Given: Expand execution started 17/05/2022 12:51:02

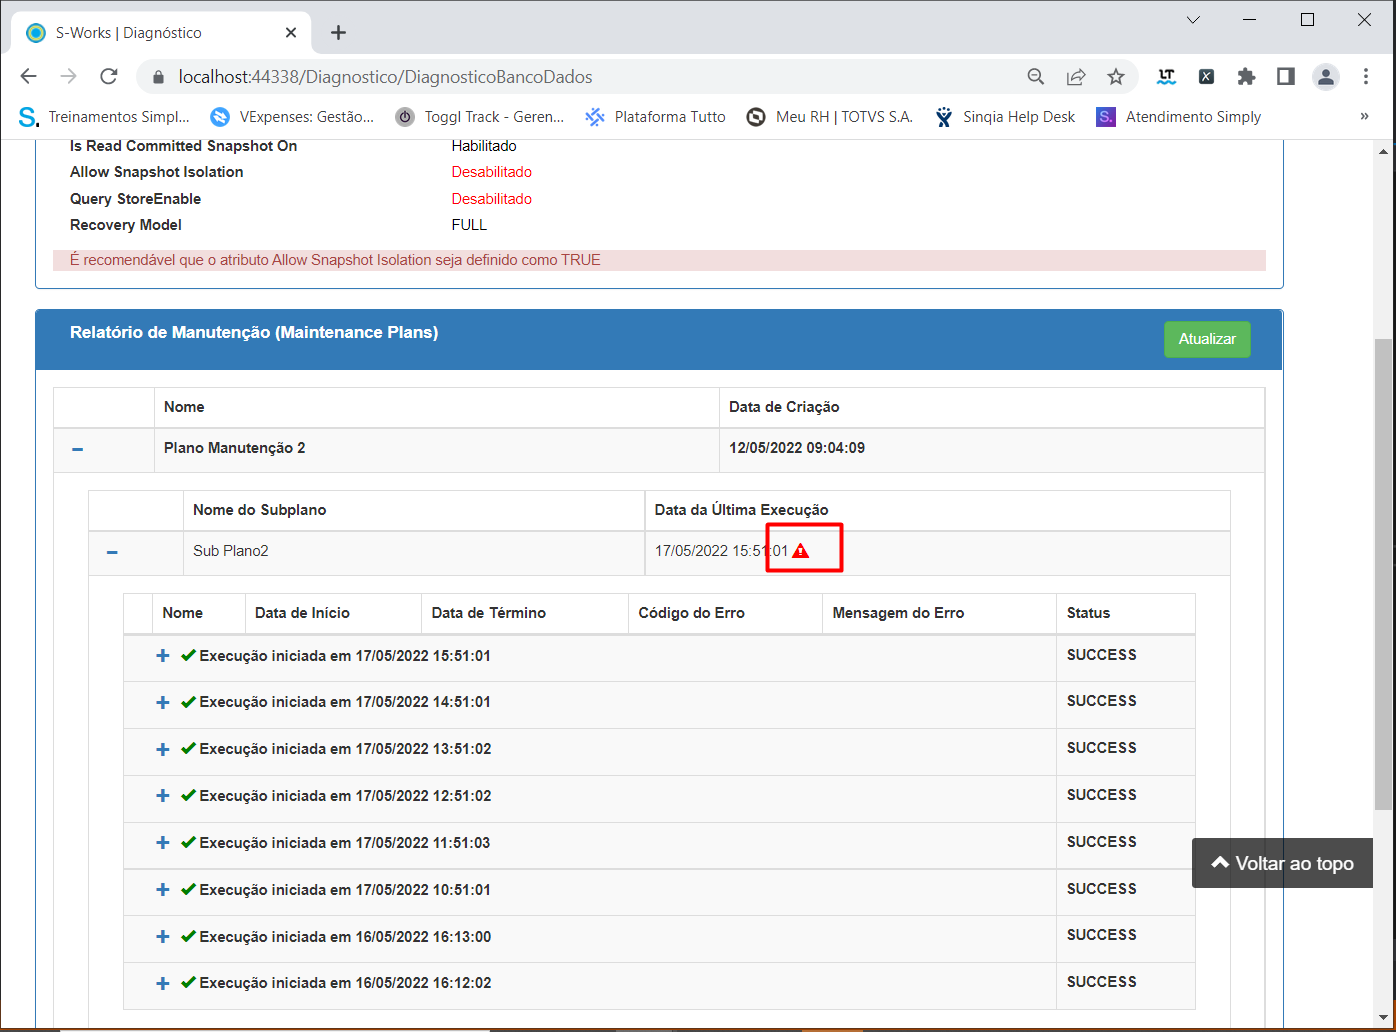Looking at the screenshot, I should [x=163, y=796].
